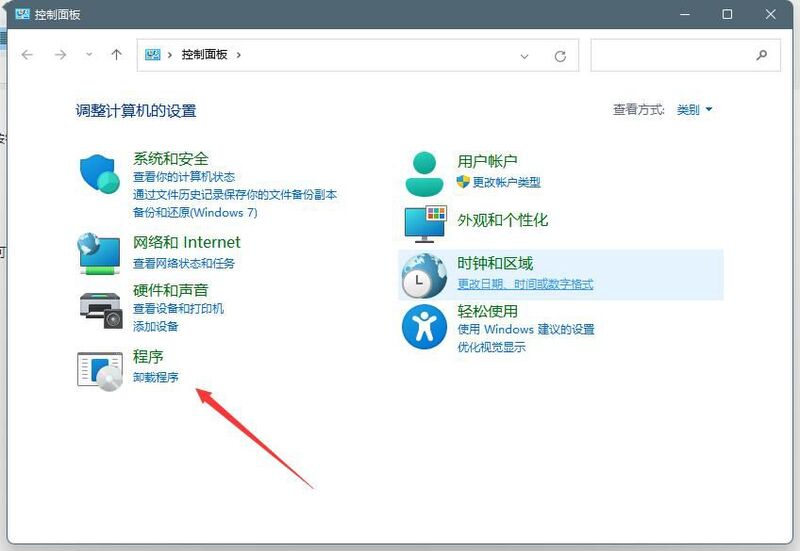This screenshot has width=800, height=551.
Task: Open 系统和安全 category heading
Action: coord(171,159)
